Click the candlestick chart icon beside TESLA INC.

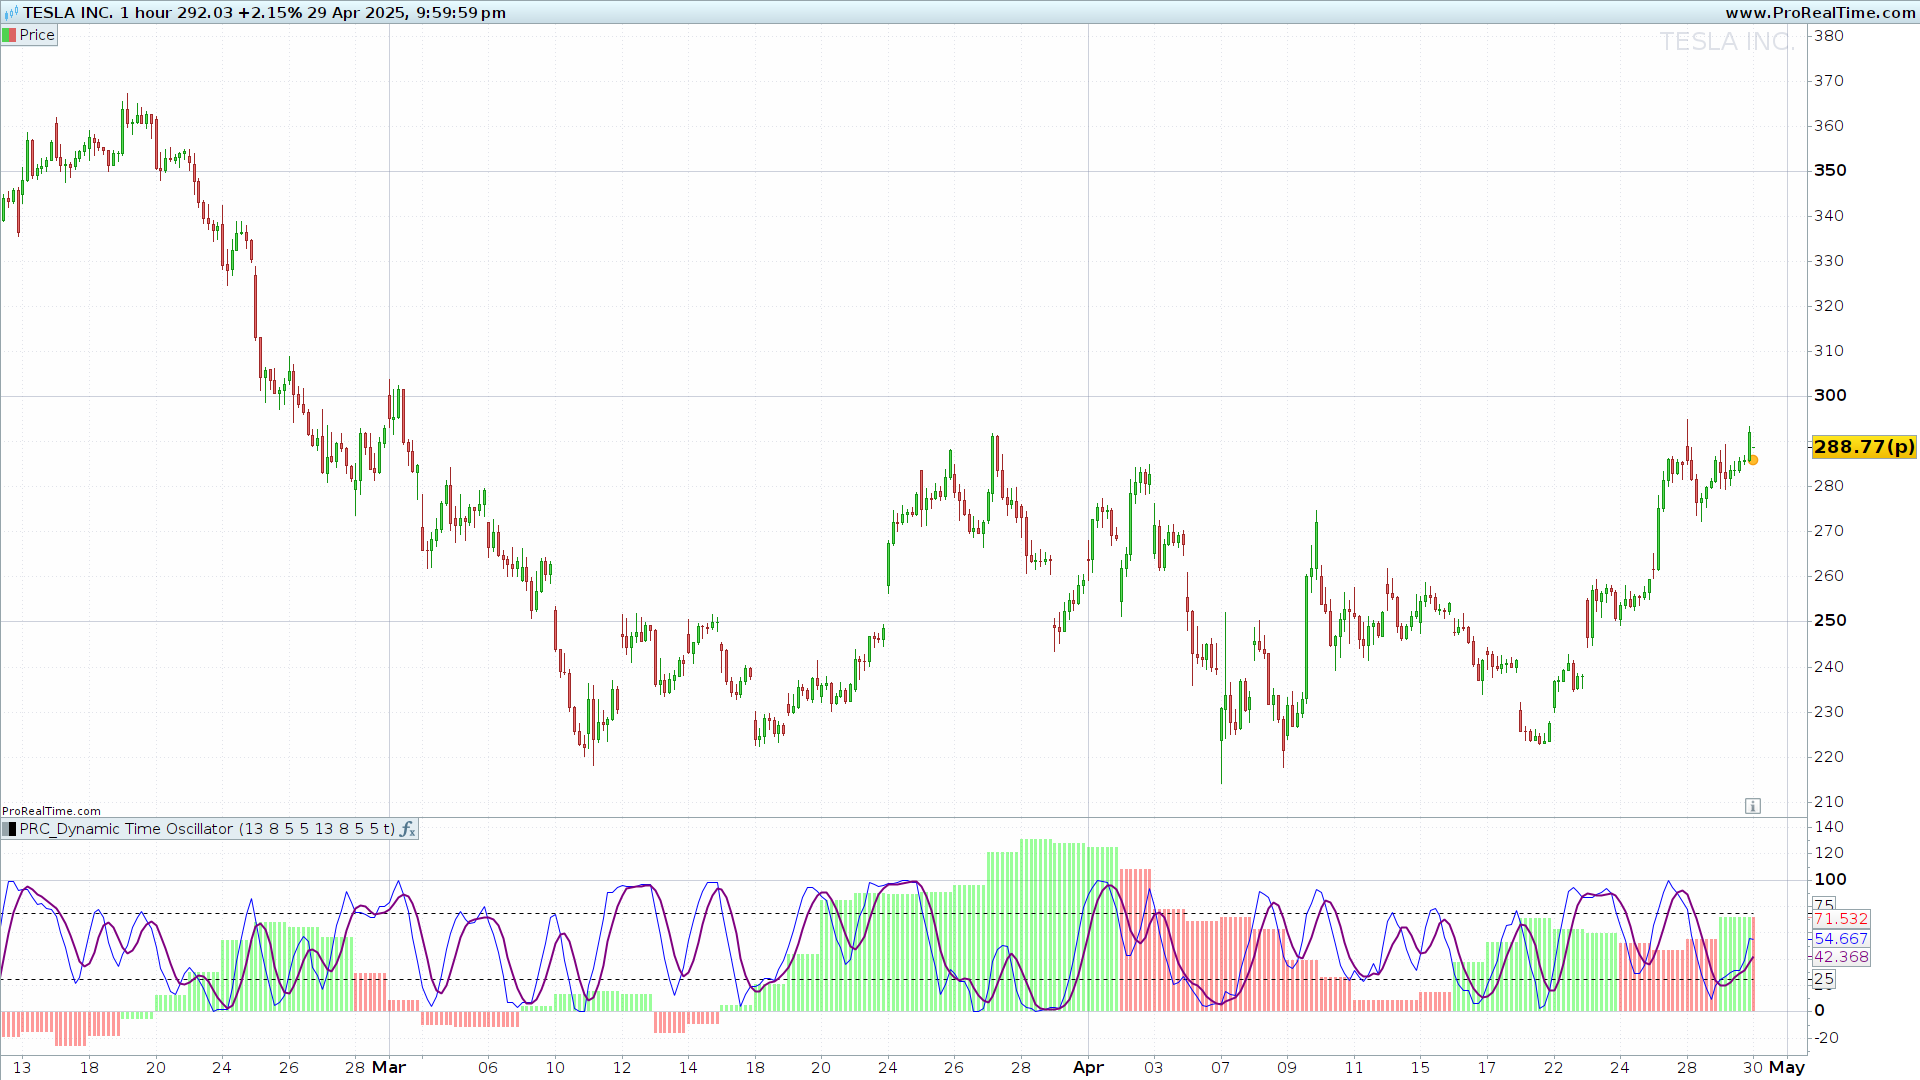[x=11, y=13]
